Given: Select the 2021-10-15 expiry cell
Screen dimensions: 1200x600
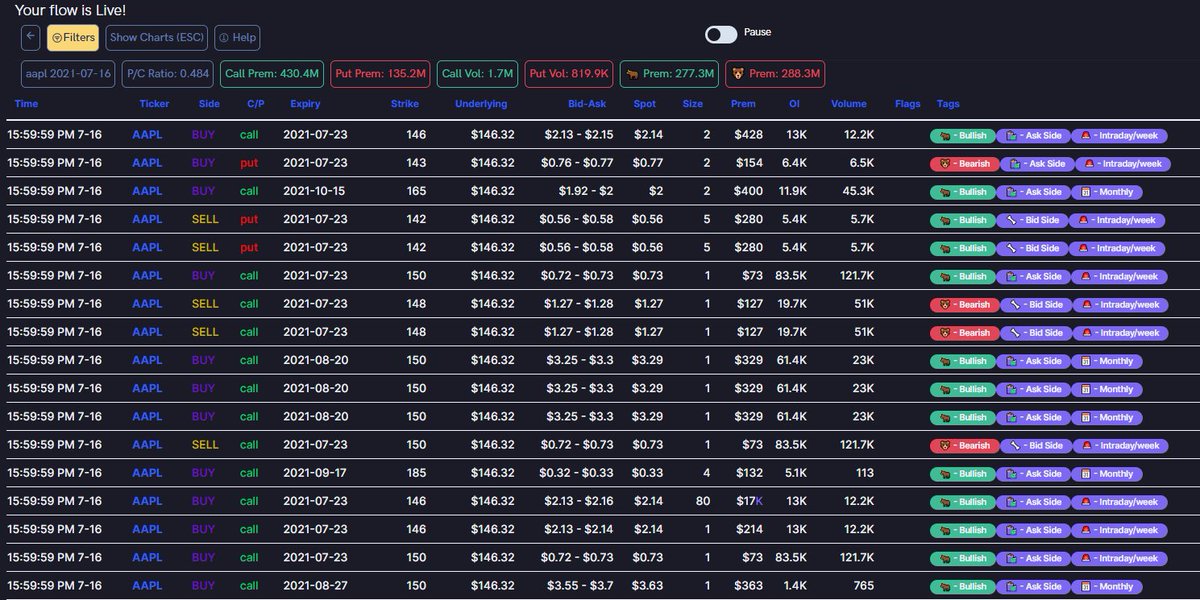Looking at the screenshot, I should pyautogui.click(x=316, y=191).
